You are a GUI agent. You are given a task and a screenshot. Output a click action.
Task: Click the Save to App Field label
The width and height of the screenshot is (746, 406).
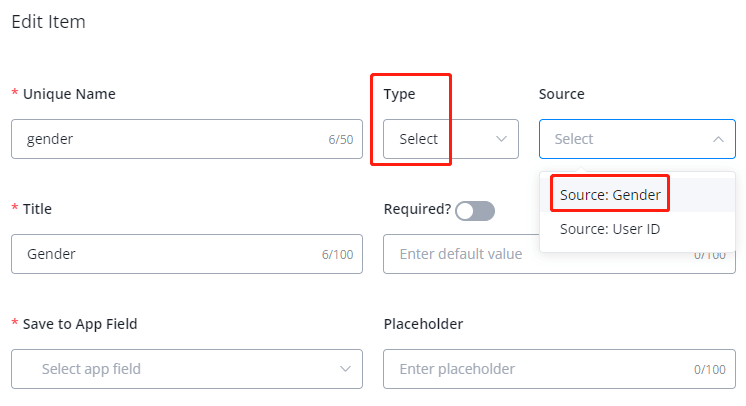click(80, 324)
